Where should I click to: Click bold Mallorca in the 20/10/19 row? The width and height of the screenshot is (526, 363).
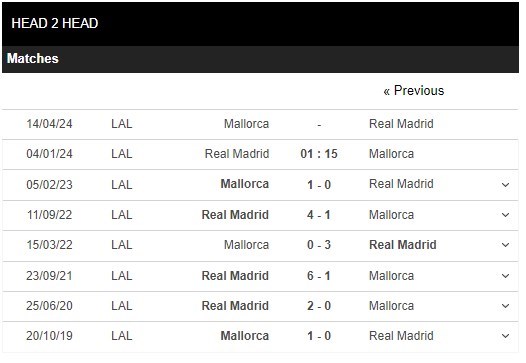pos(245,336)
